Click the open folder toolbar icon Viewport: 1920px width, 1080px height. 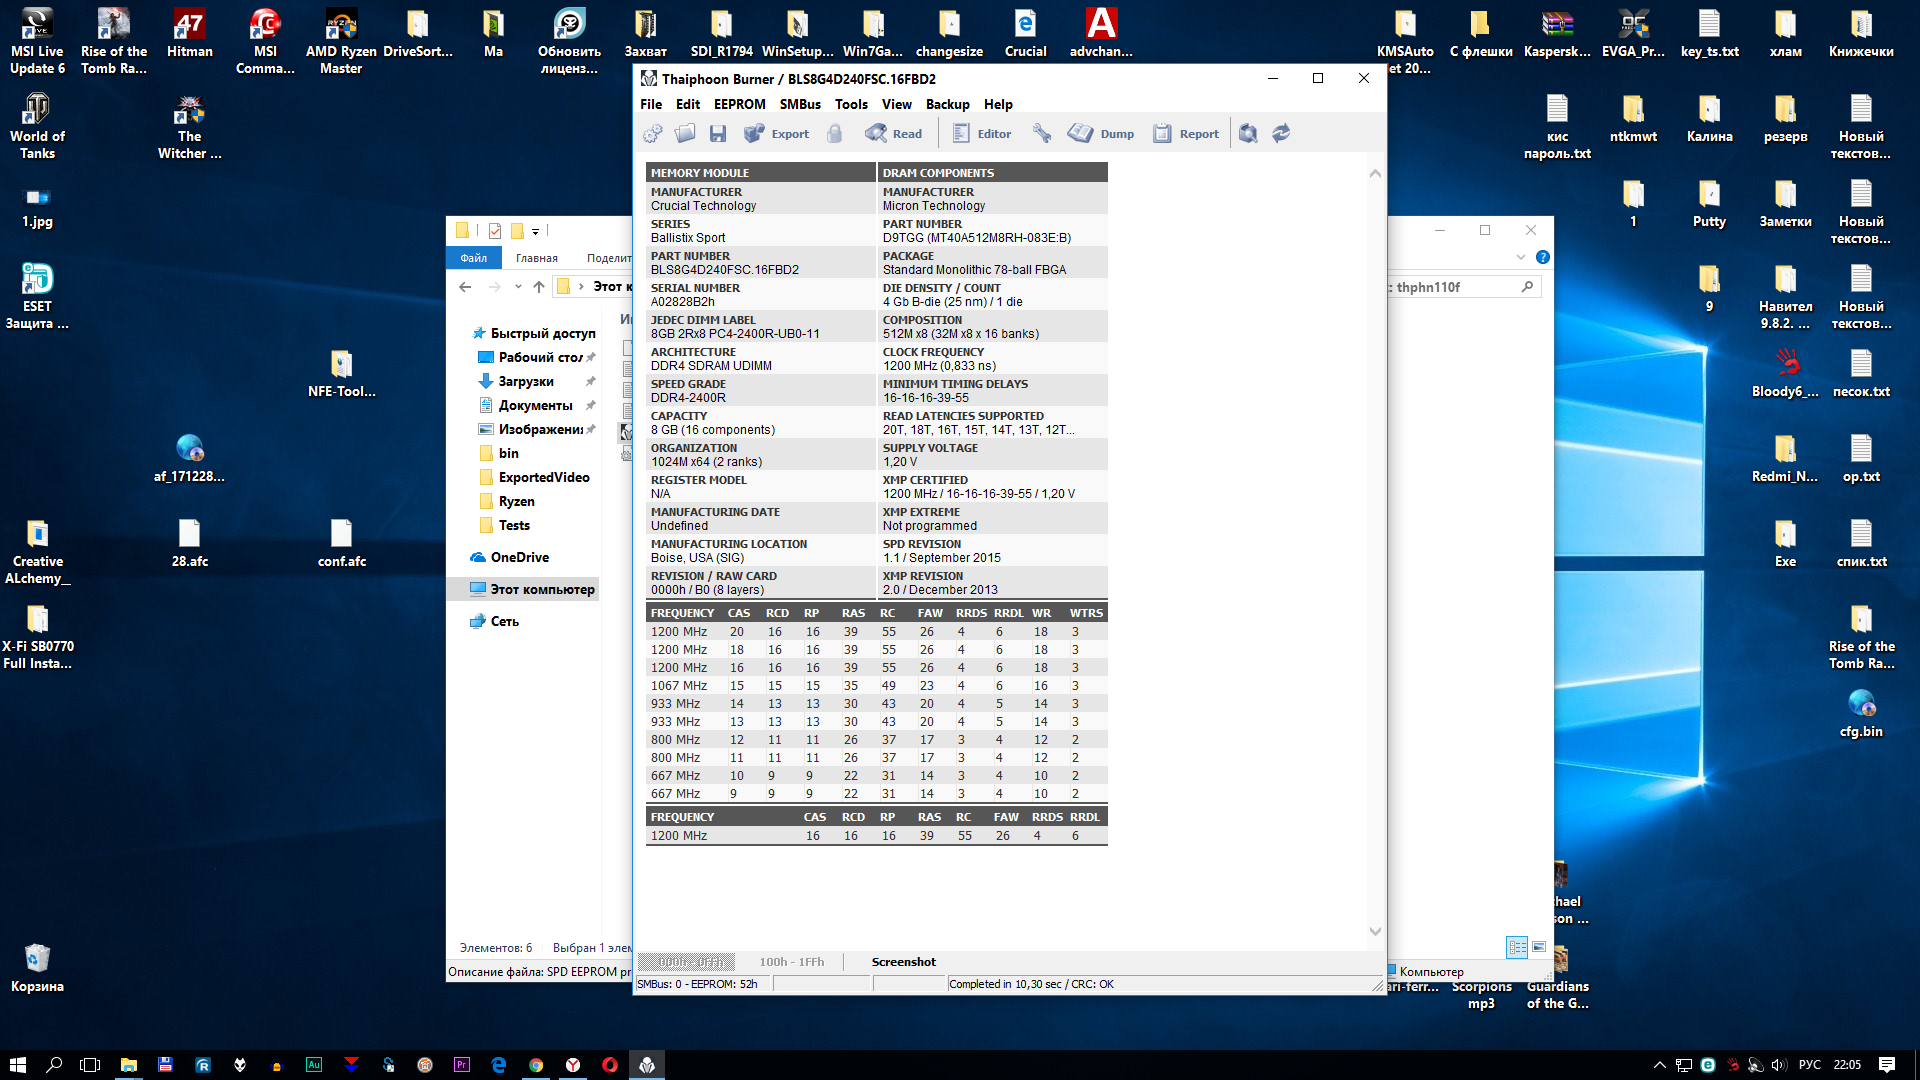point(685,133)
